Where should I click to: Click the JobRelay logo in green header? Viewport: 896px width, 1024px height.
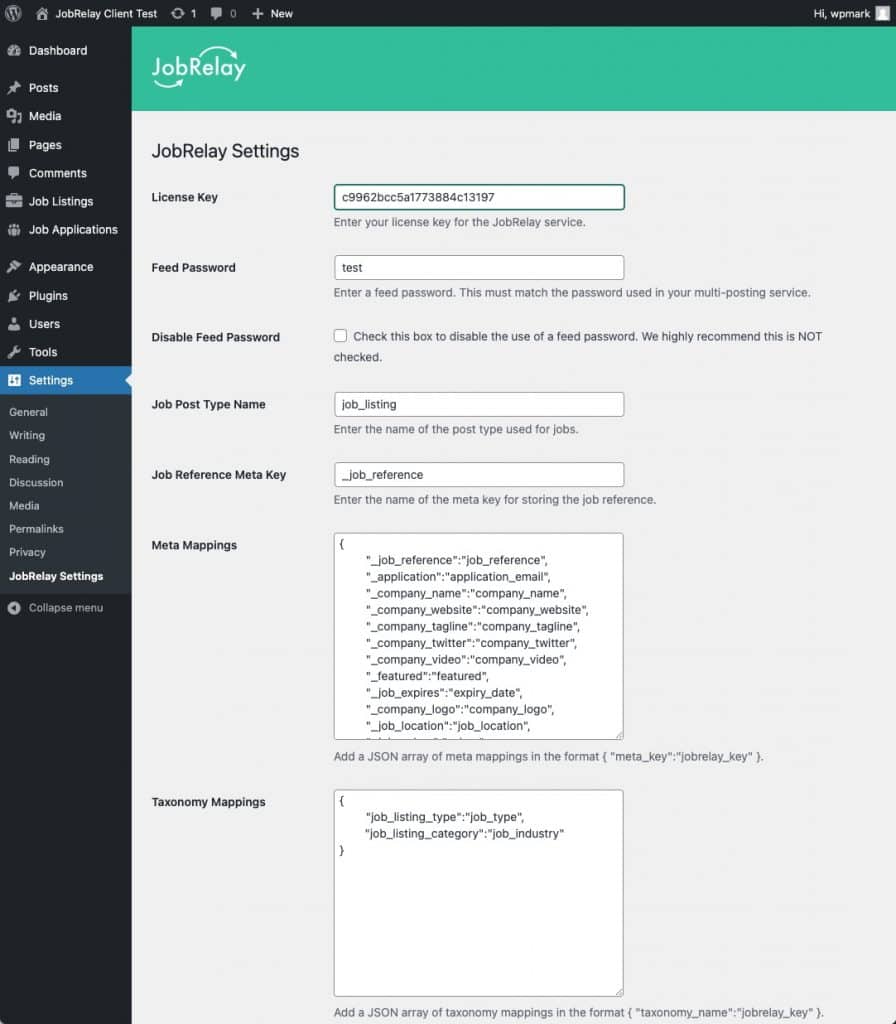pyautogui.click(x=199, y=67)
